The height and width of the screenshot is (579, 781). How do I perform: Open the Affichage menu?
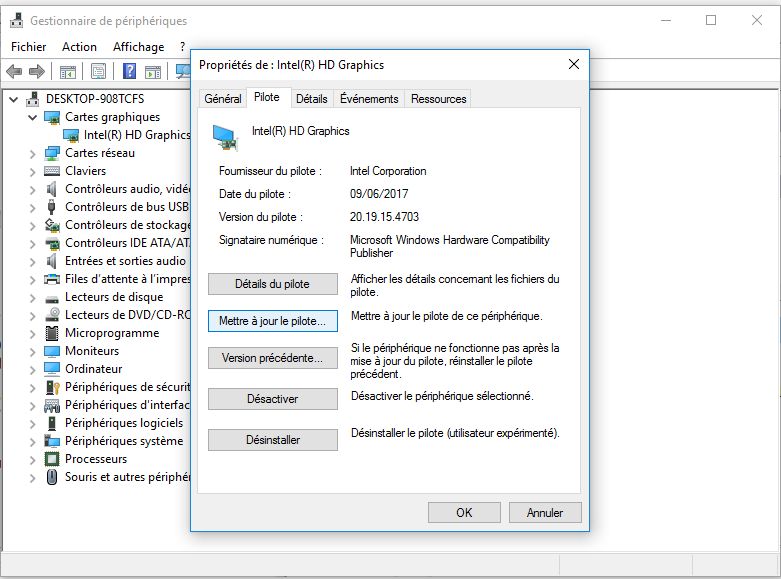coord(138,47)
